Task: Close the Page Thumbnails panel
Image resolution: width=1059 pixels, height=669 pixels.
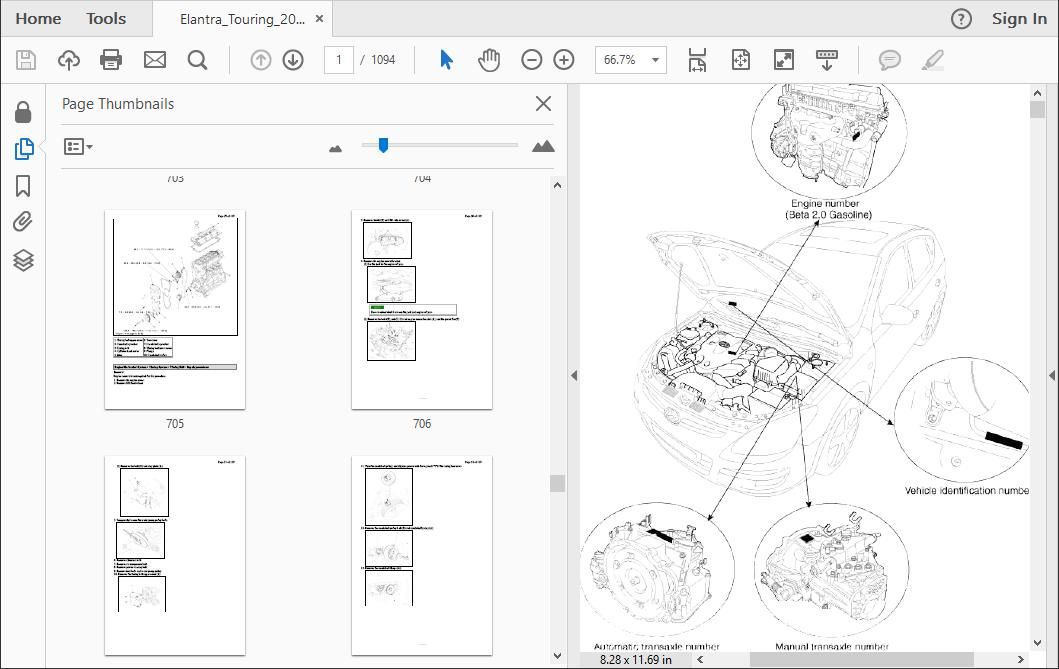Action: [x=543, y=103]
